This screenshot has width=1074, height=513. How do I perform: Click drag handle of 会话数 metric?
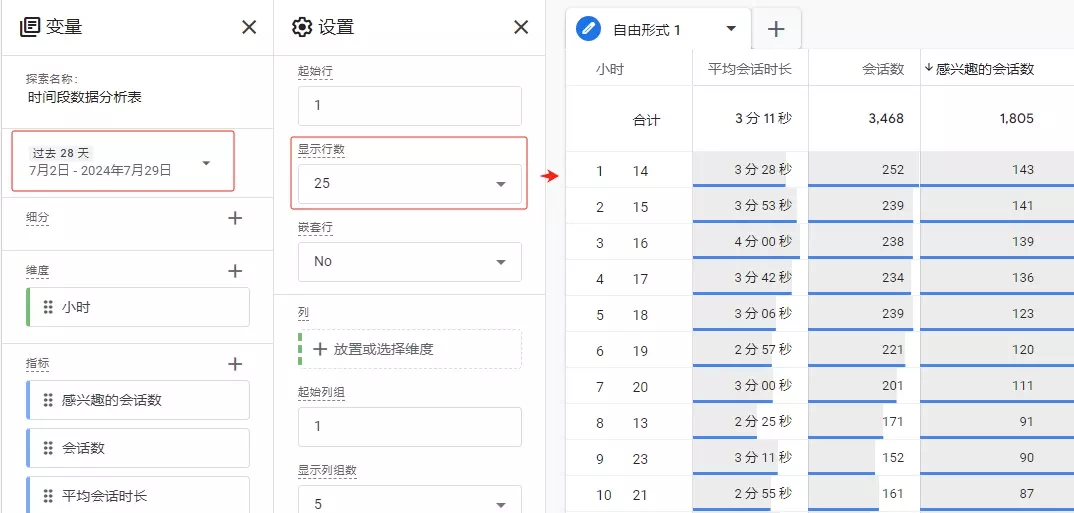tap(48, 448)
